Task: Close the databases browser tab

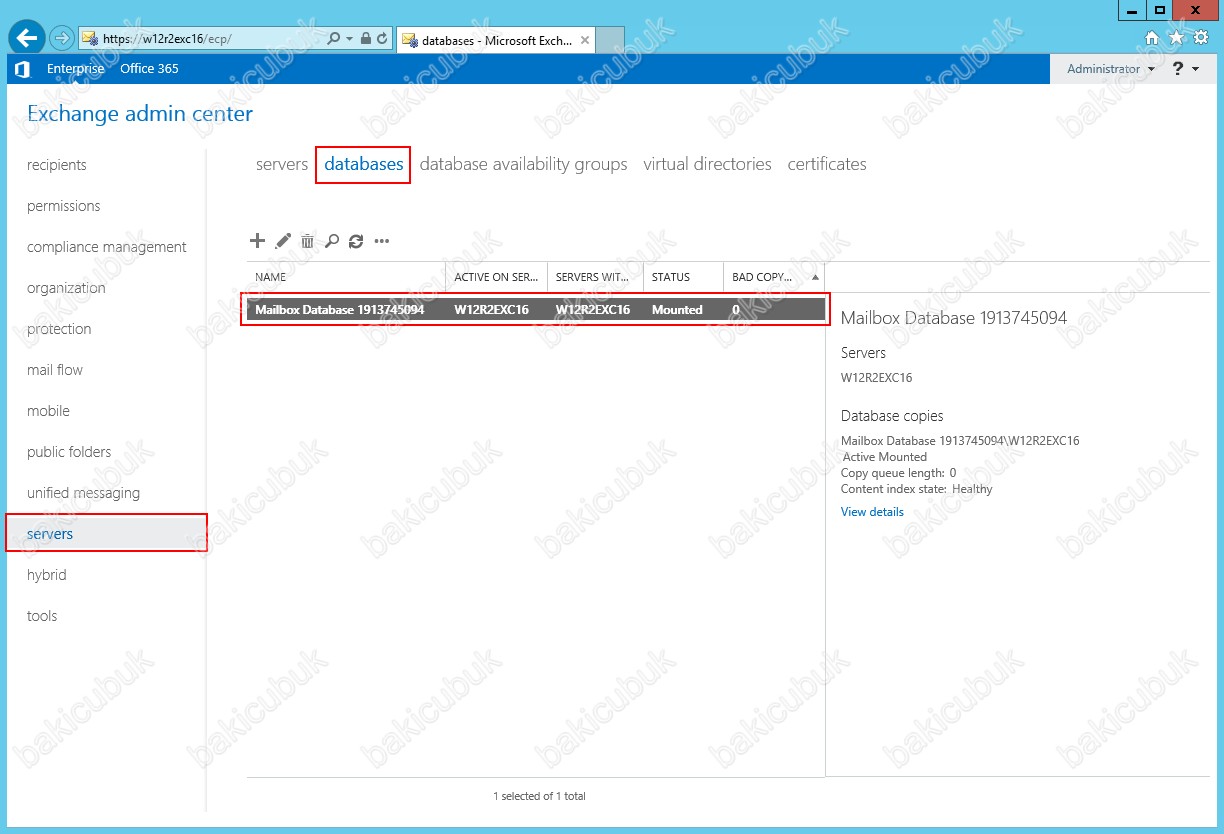Action: coord(584,40)
